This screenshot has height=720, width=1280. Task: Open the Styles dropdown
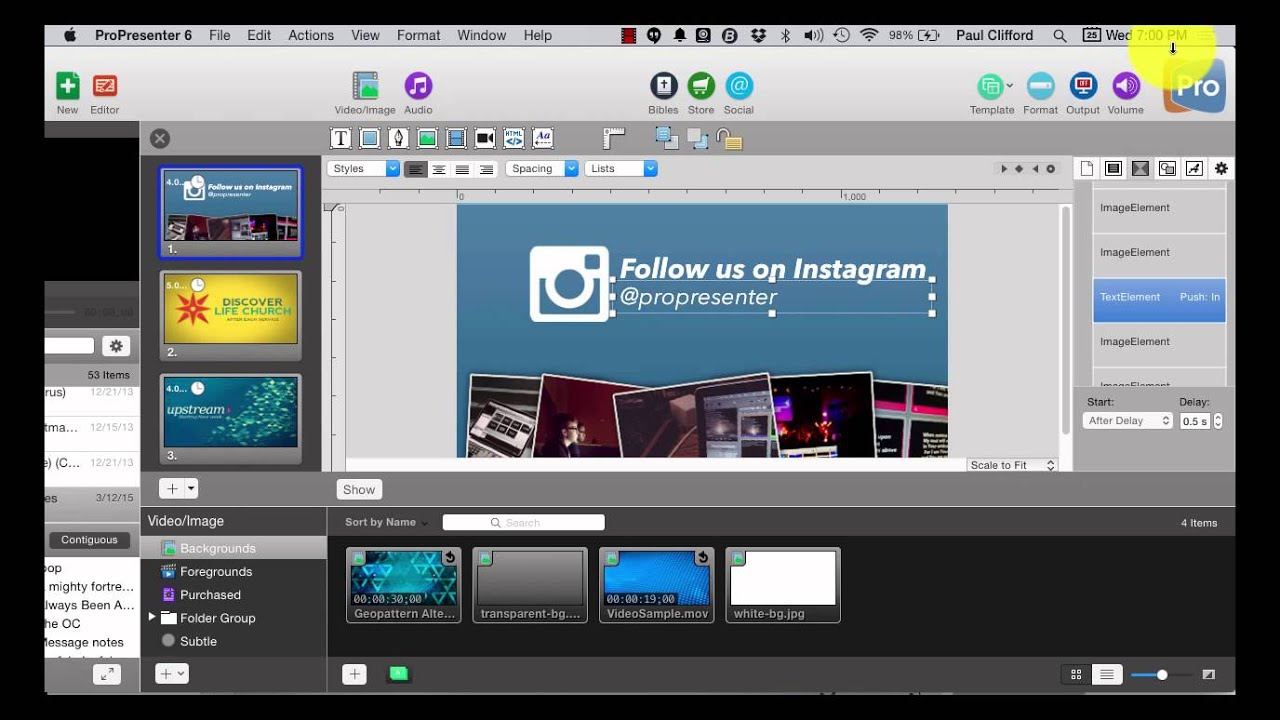point(363,169)
